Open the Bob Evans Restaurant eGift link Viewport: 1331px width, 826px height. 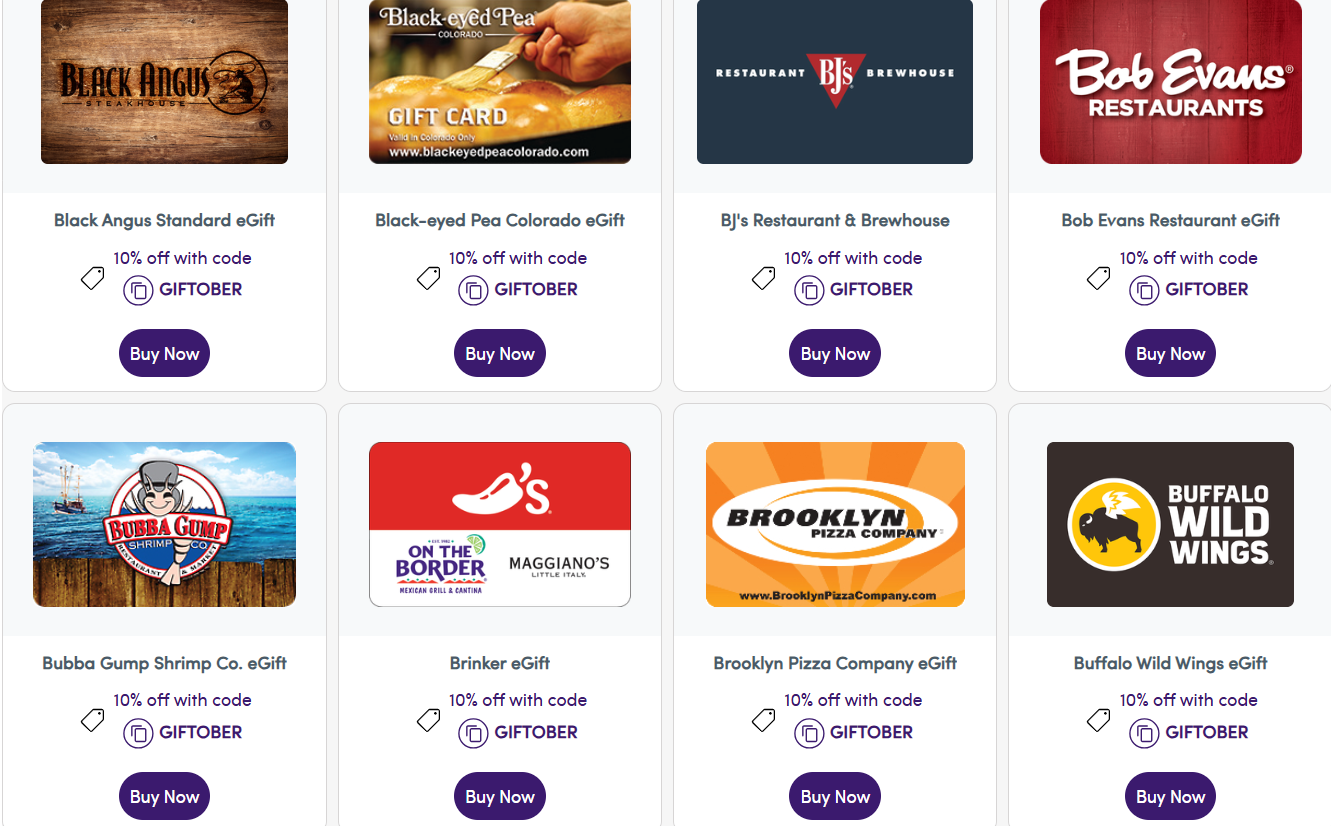click(x=1170, y=220)
